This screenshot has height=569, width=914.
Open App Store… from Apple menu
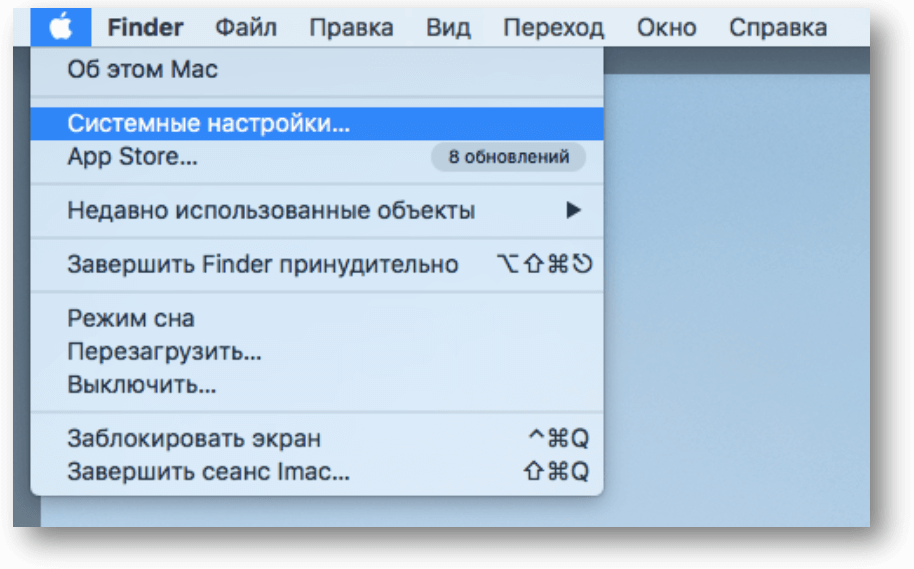(x=317, y=156)
